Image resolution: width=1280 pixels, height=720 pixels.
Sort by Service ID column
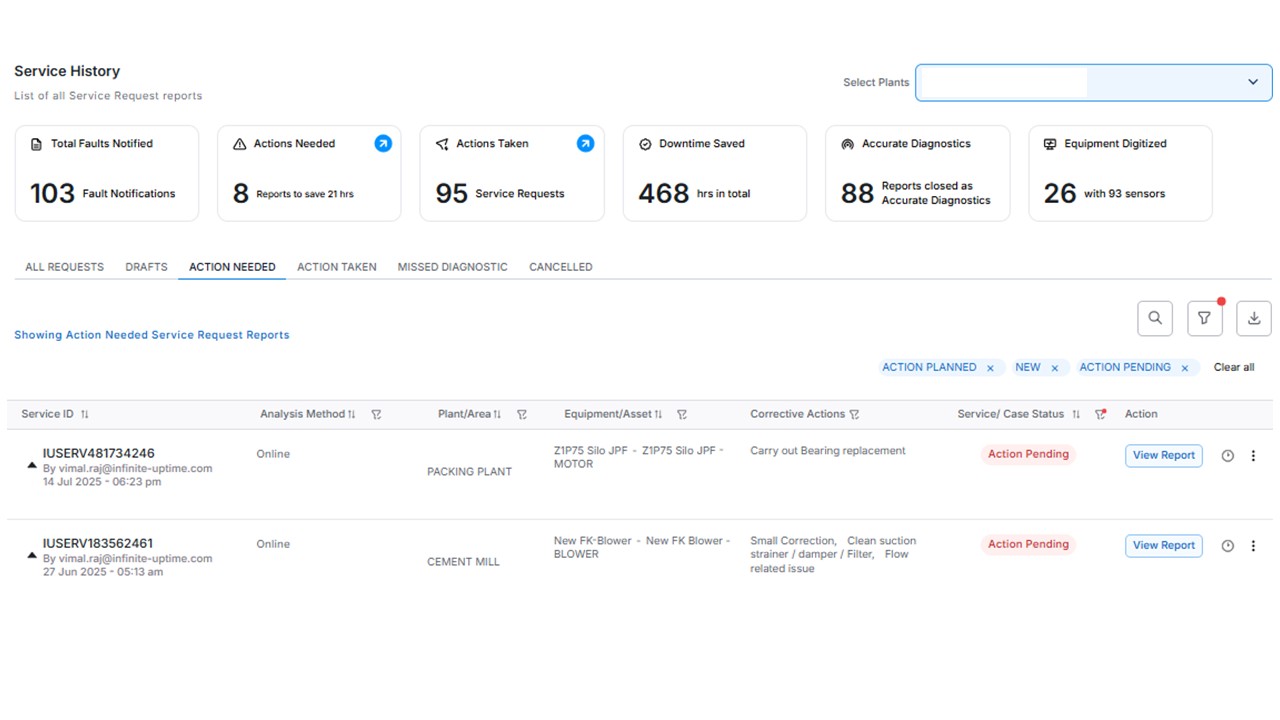[85, 414]
